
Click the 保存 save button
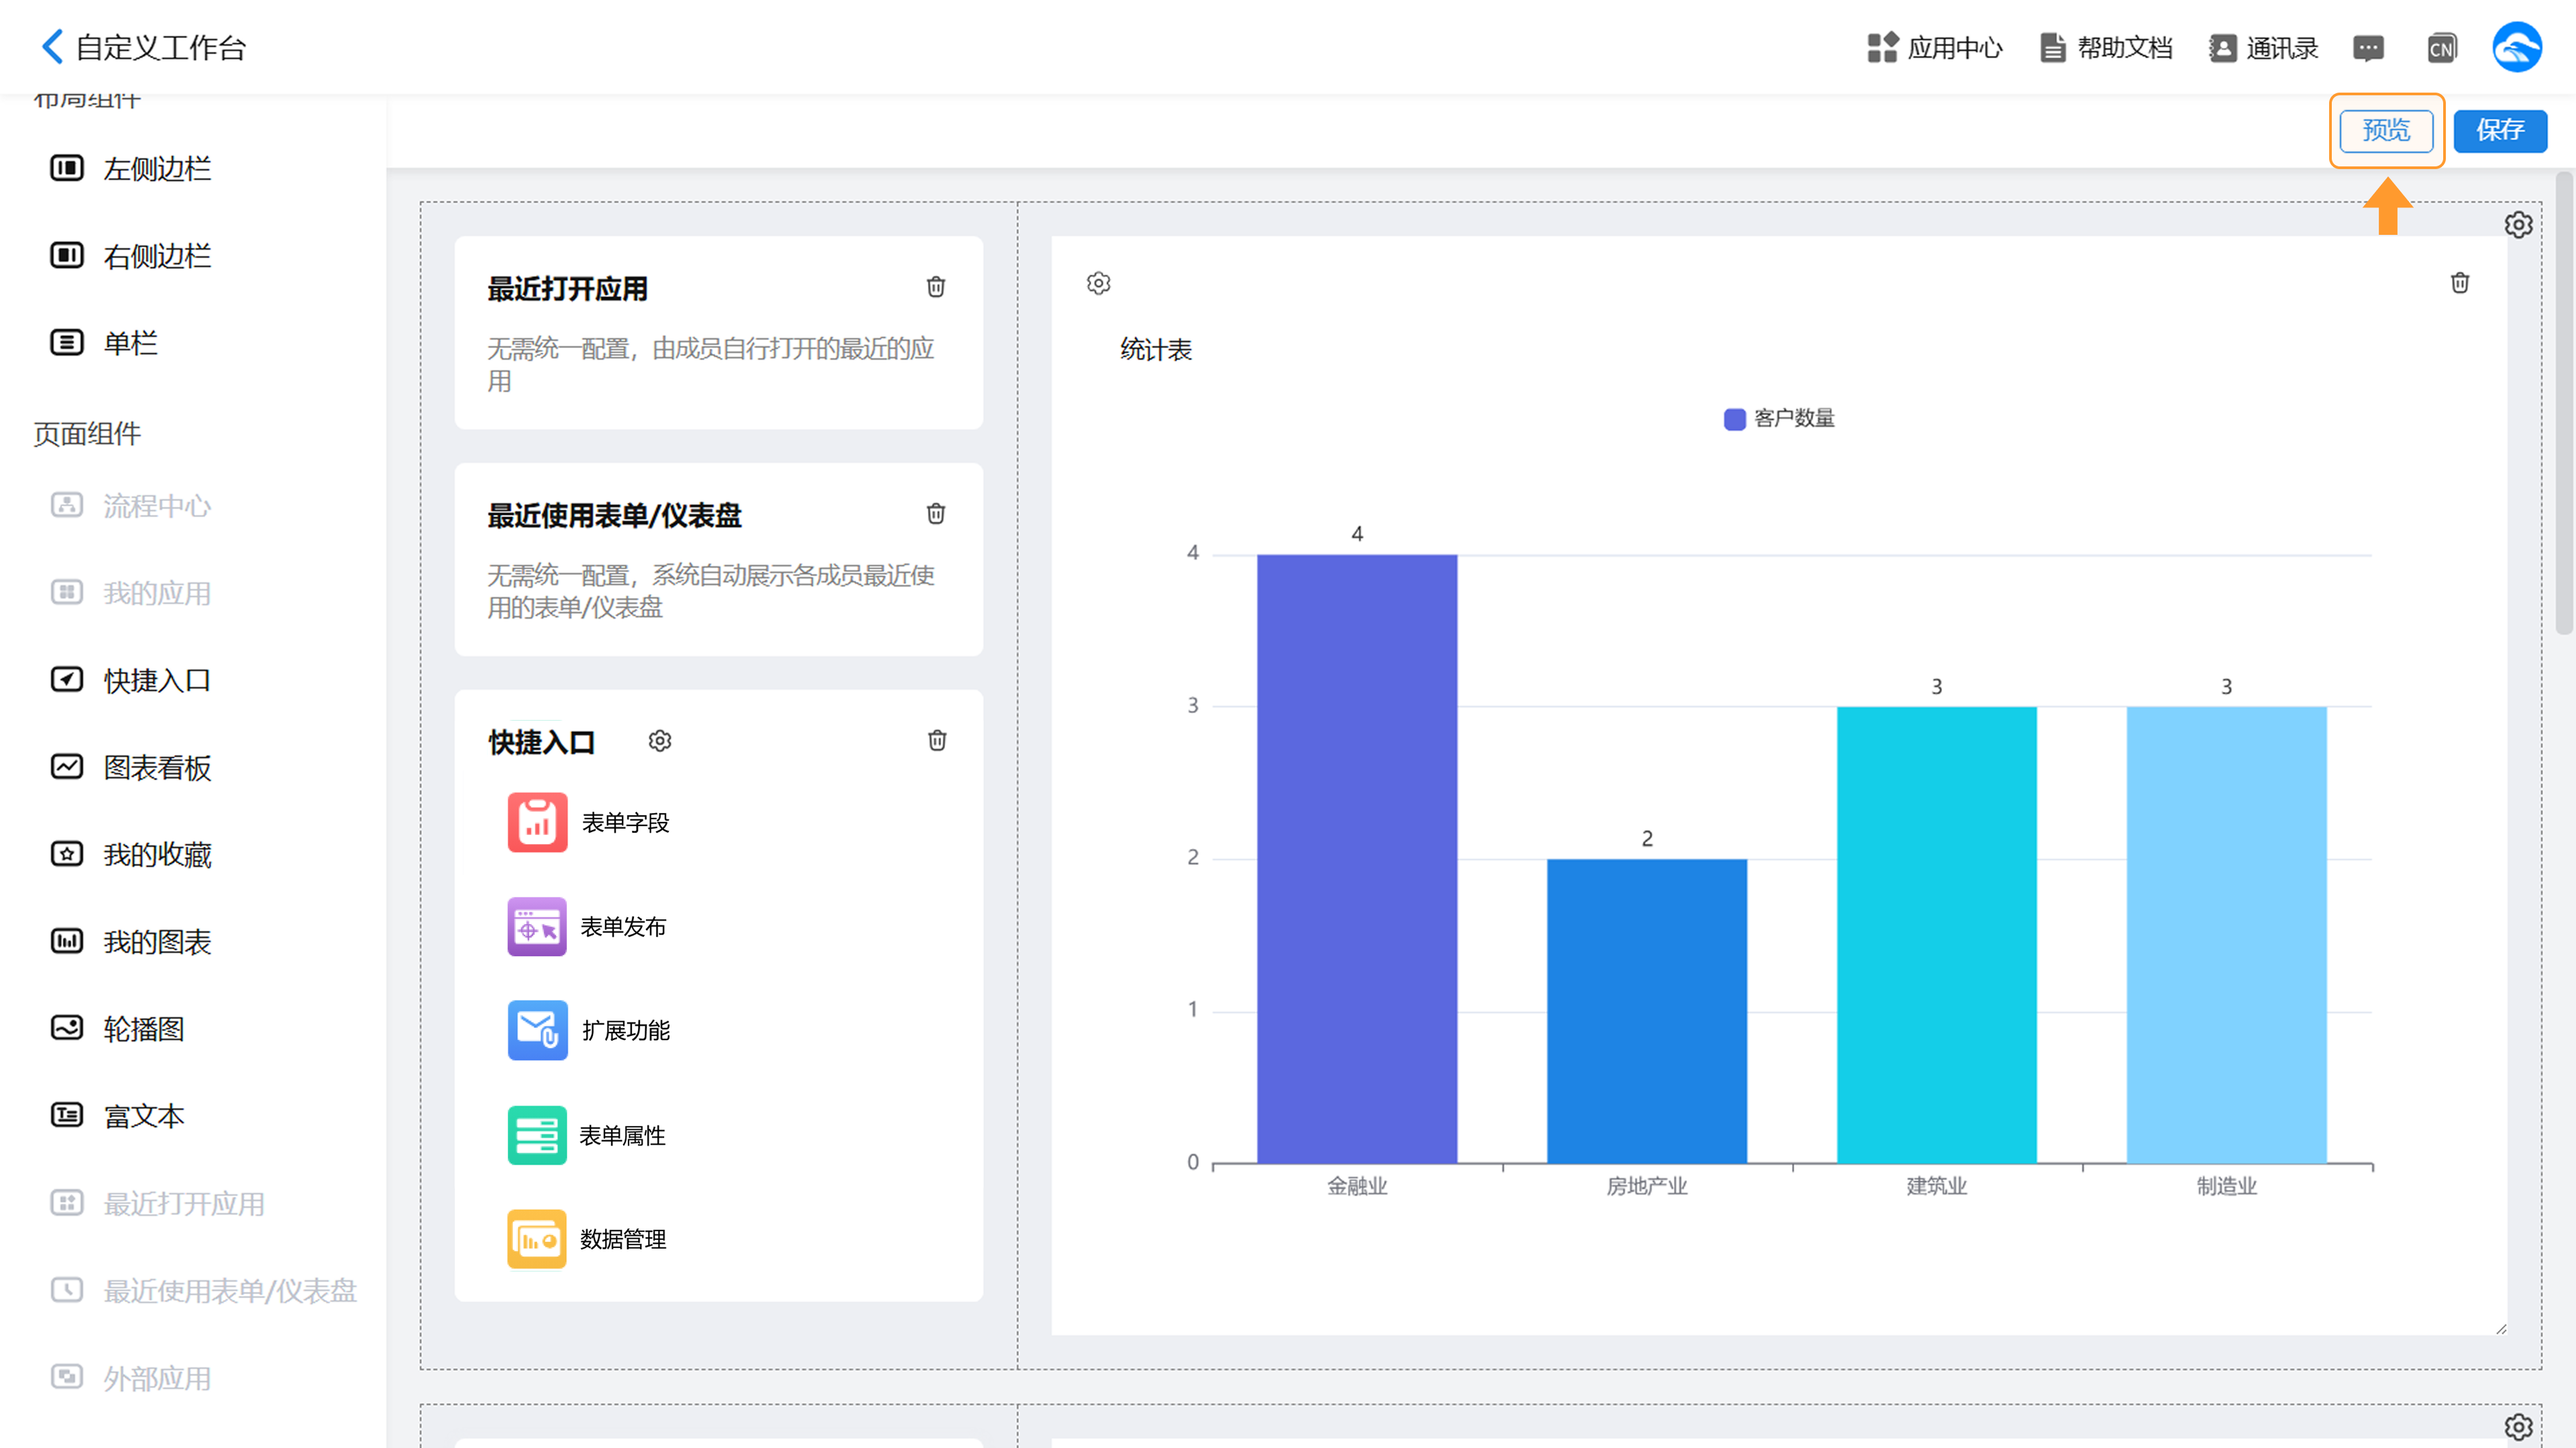[x=2500, y=130]
